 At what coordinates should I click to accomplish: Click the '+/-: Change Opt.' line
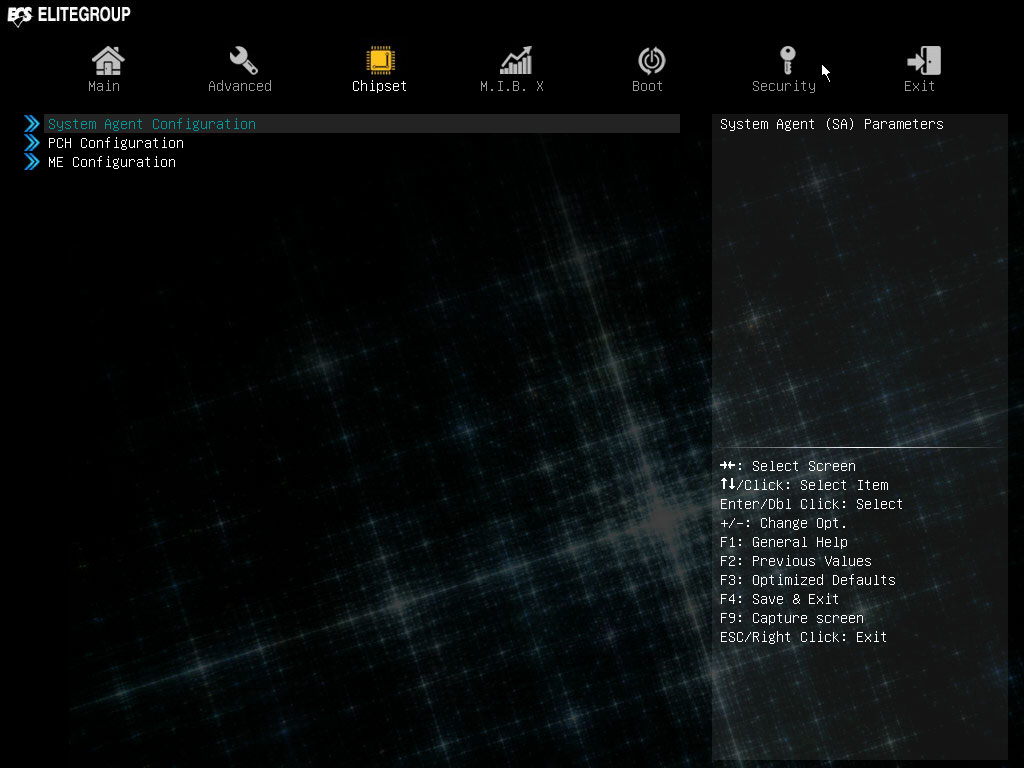click(x=783, y=523)
